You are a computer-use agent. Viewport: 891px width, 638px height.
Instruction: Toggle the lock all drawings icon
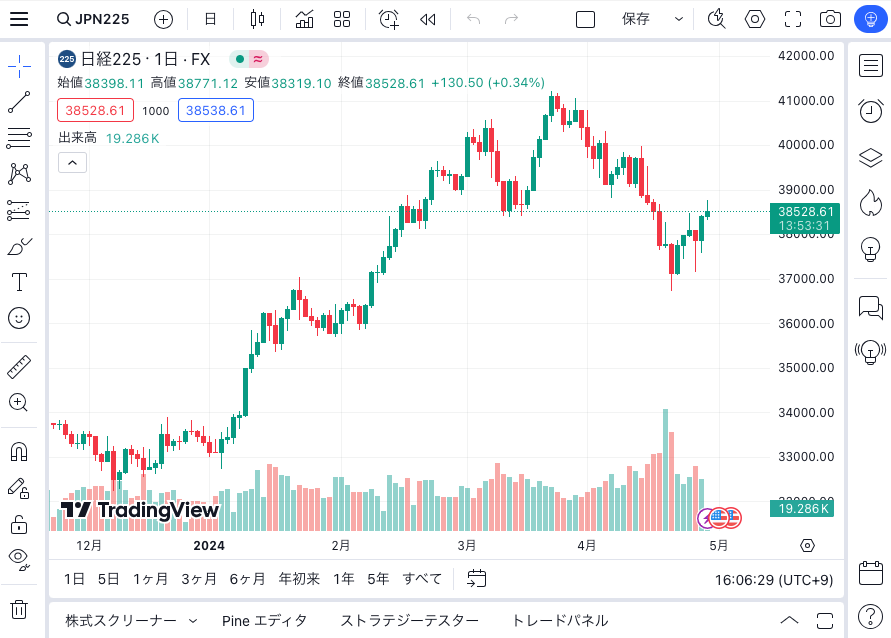point(19,524)
